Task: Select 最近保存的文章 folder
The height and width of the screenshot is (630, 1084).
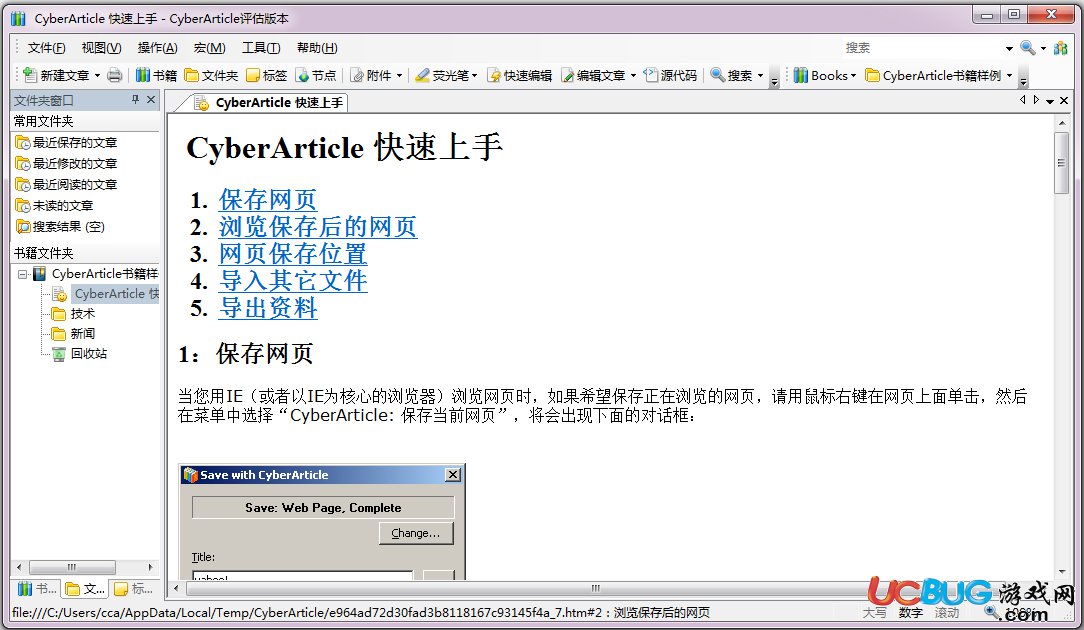Action: [x=66, y=142]
